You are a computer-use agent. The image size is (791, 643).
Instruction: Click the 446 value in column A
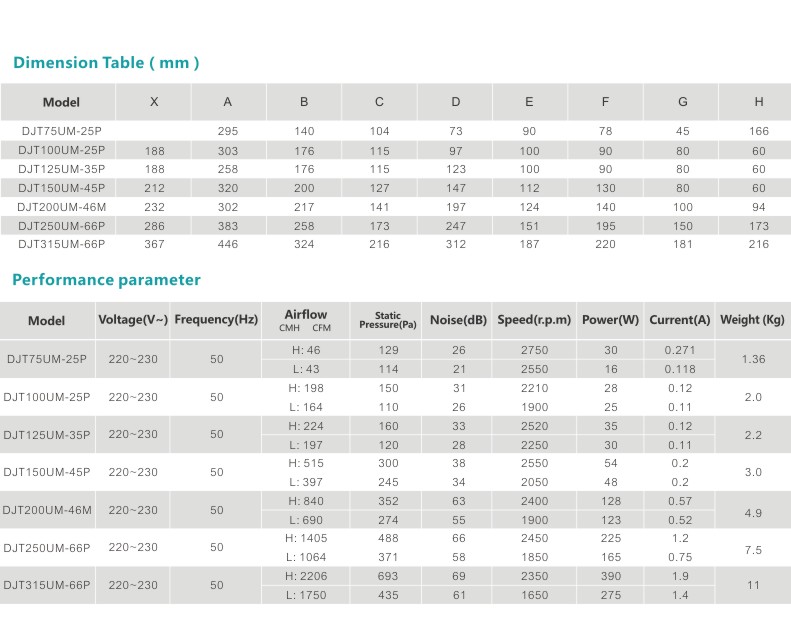point(228,244)
